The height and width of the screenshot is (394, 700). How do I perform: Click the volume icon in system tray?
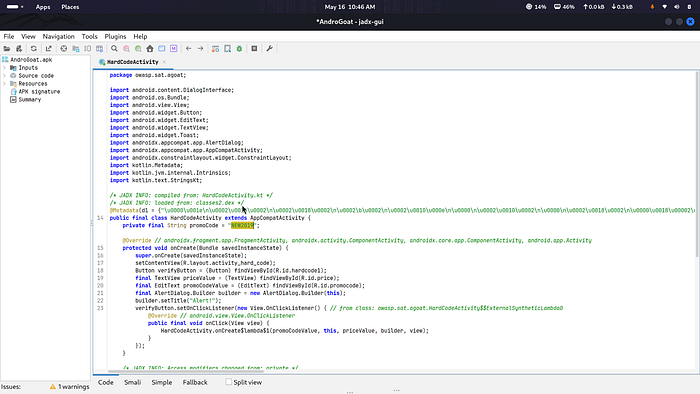pyautogui.click(x=677, y=7)
